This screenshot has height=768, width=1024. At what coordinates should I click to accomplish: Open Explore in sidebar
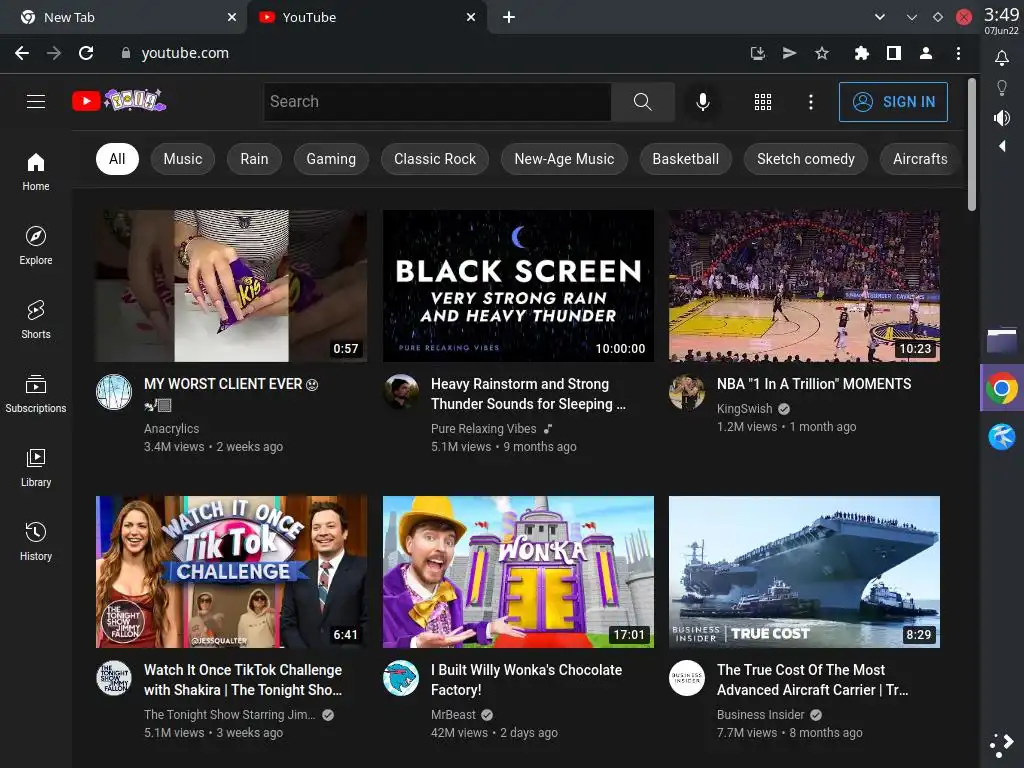coord(36,246)
